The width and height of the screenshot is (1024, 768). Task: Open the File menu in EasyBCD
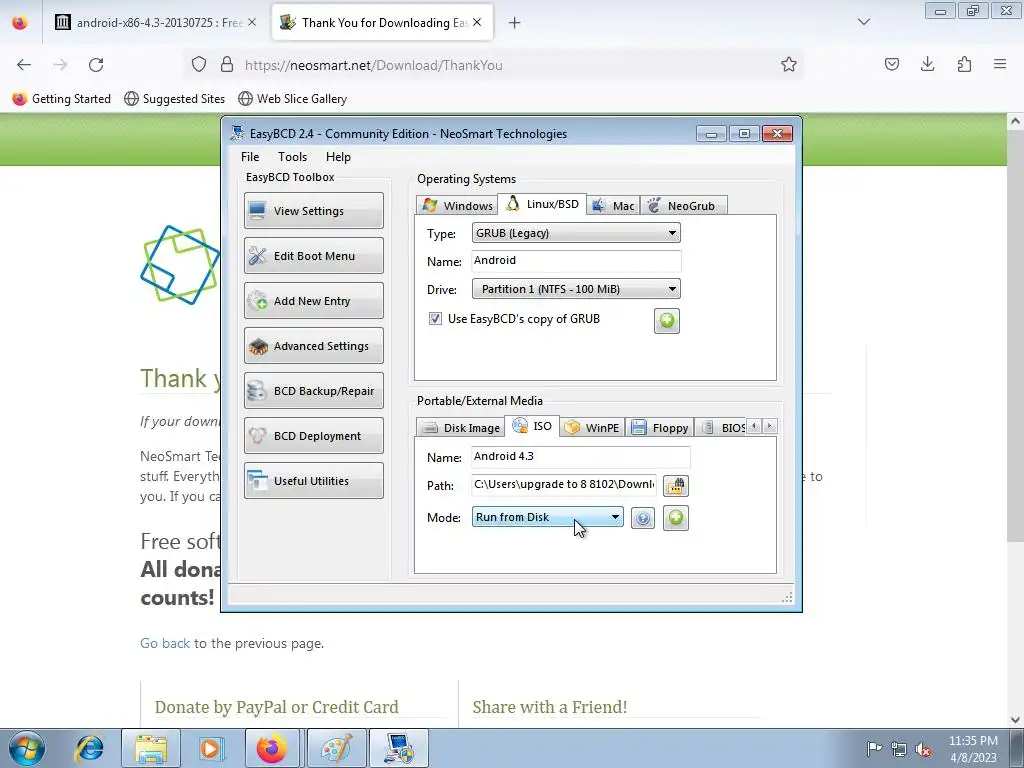pyautogui.click(x=249, y=157)
